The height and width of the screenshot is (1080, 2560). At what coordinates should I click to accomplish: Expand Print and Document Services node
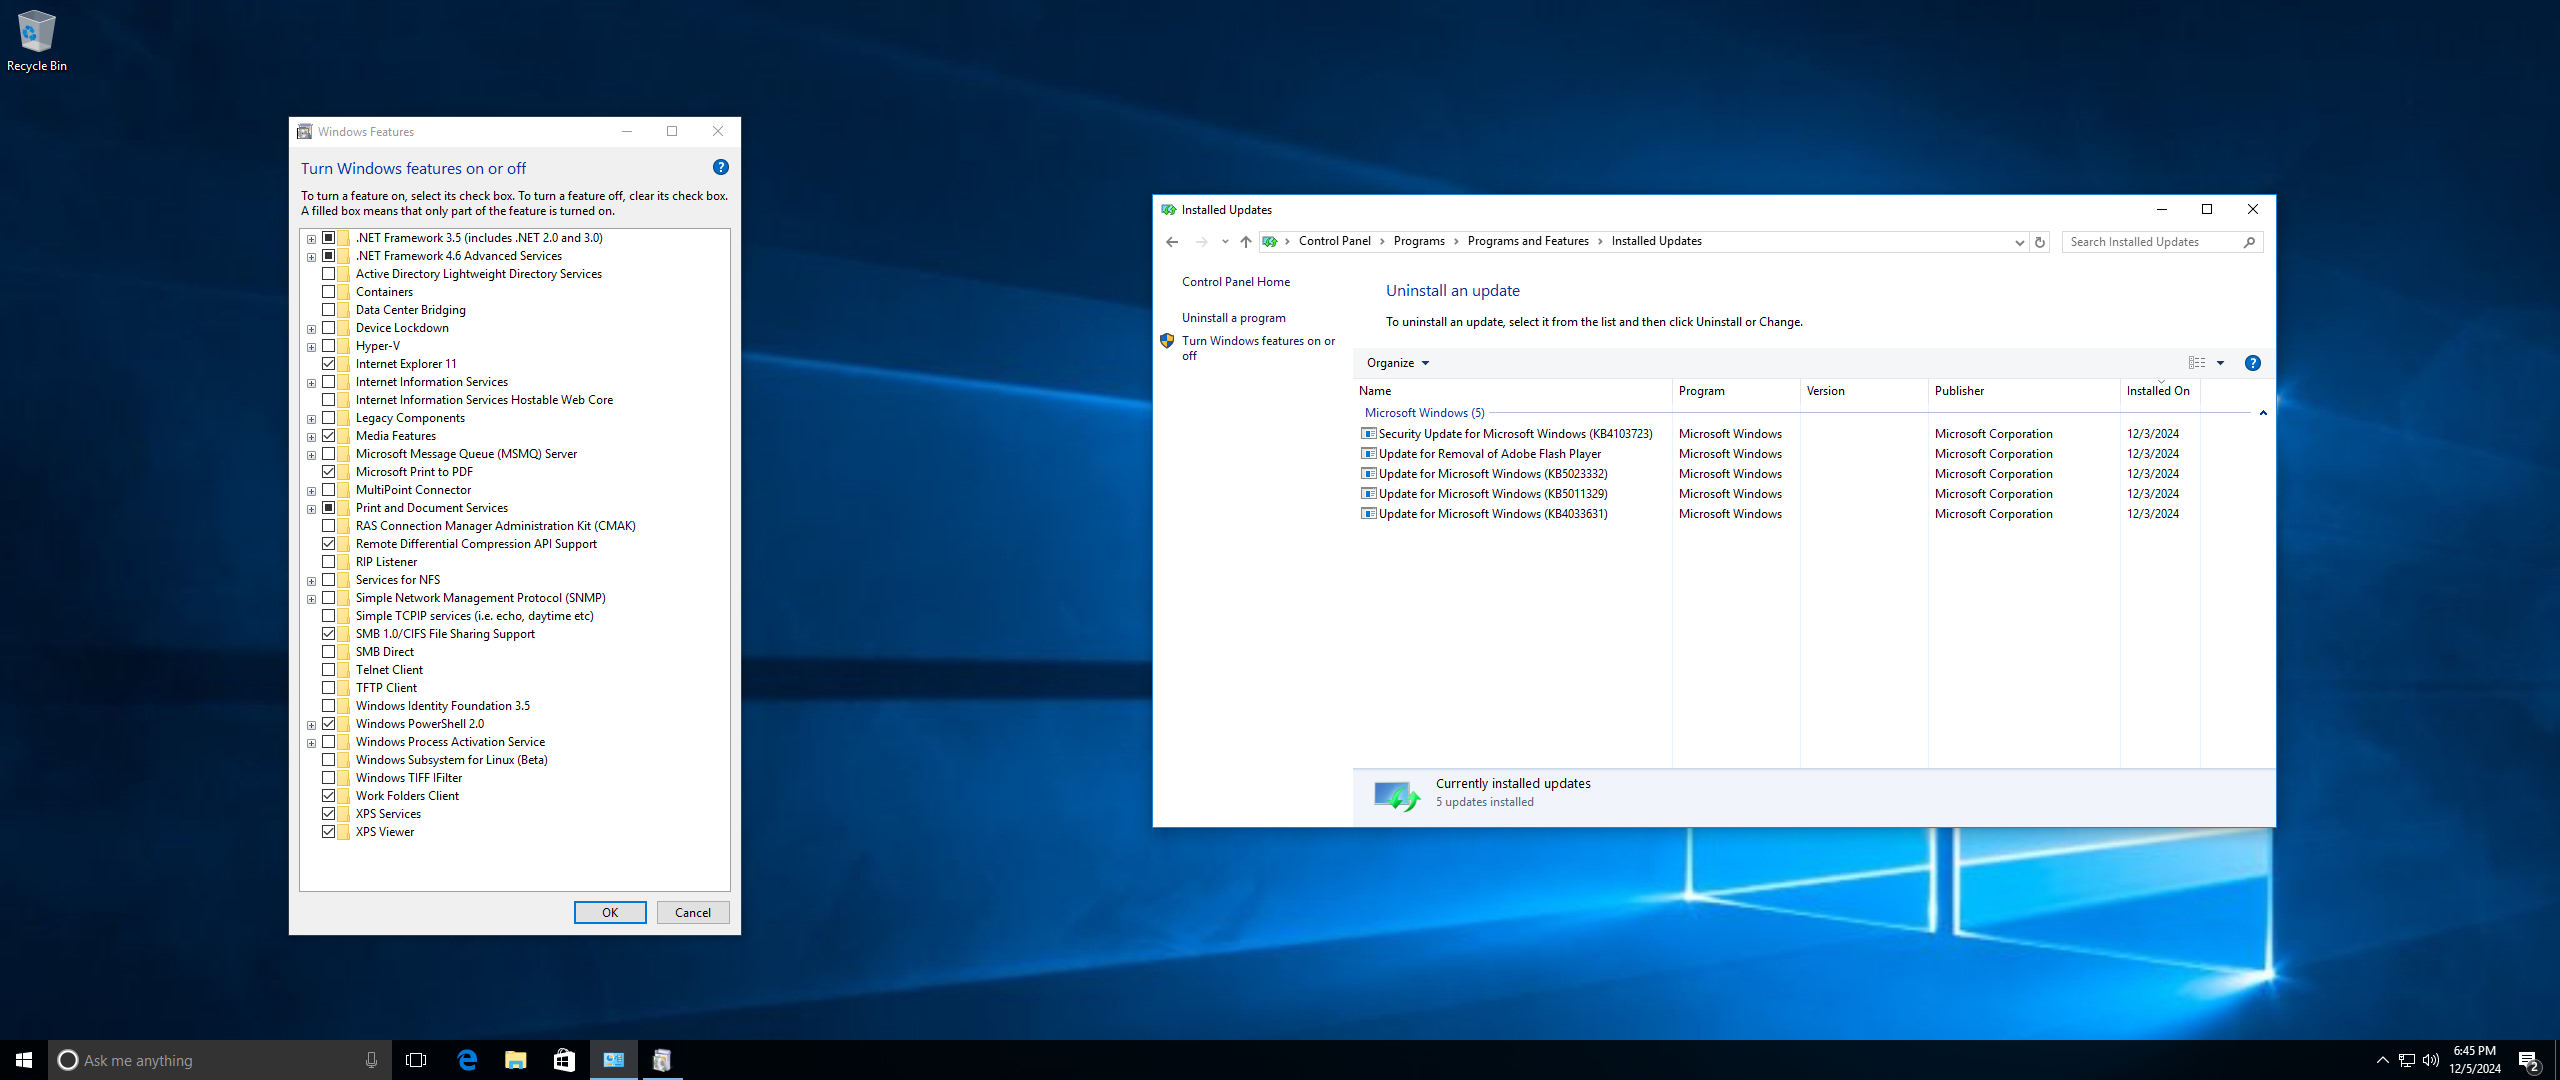point(311,509)
